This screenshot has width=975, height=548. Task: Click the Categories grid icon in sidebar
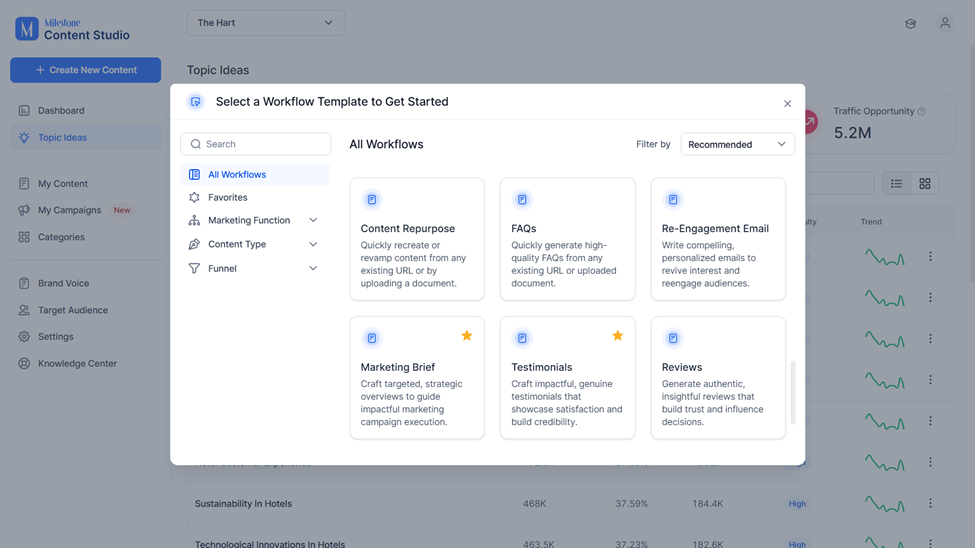(x=24, y=237)
